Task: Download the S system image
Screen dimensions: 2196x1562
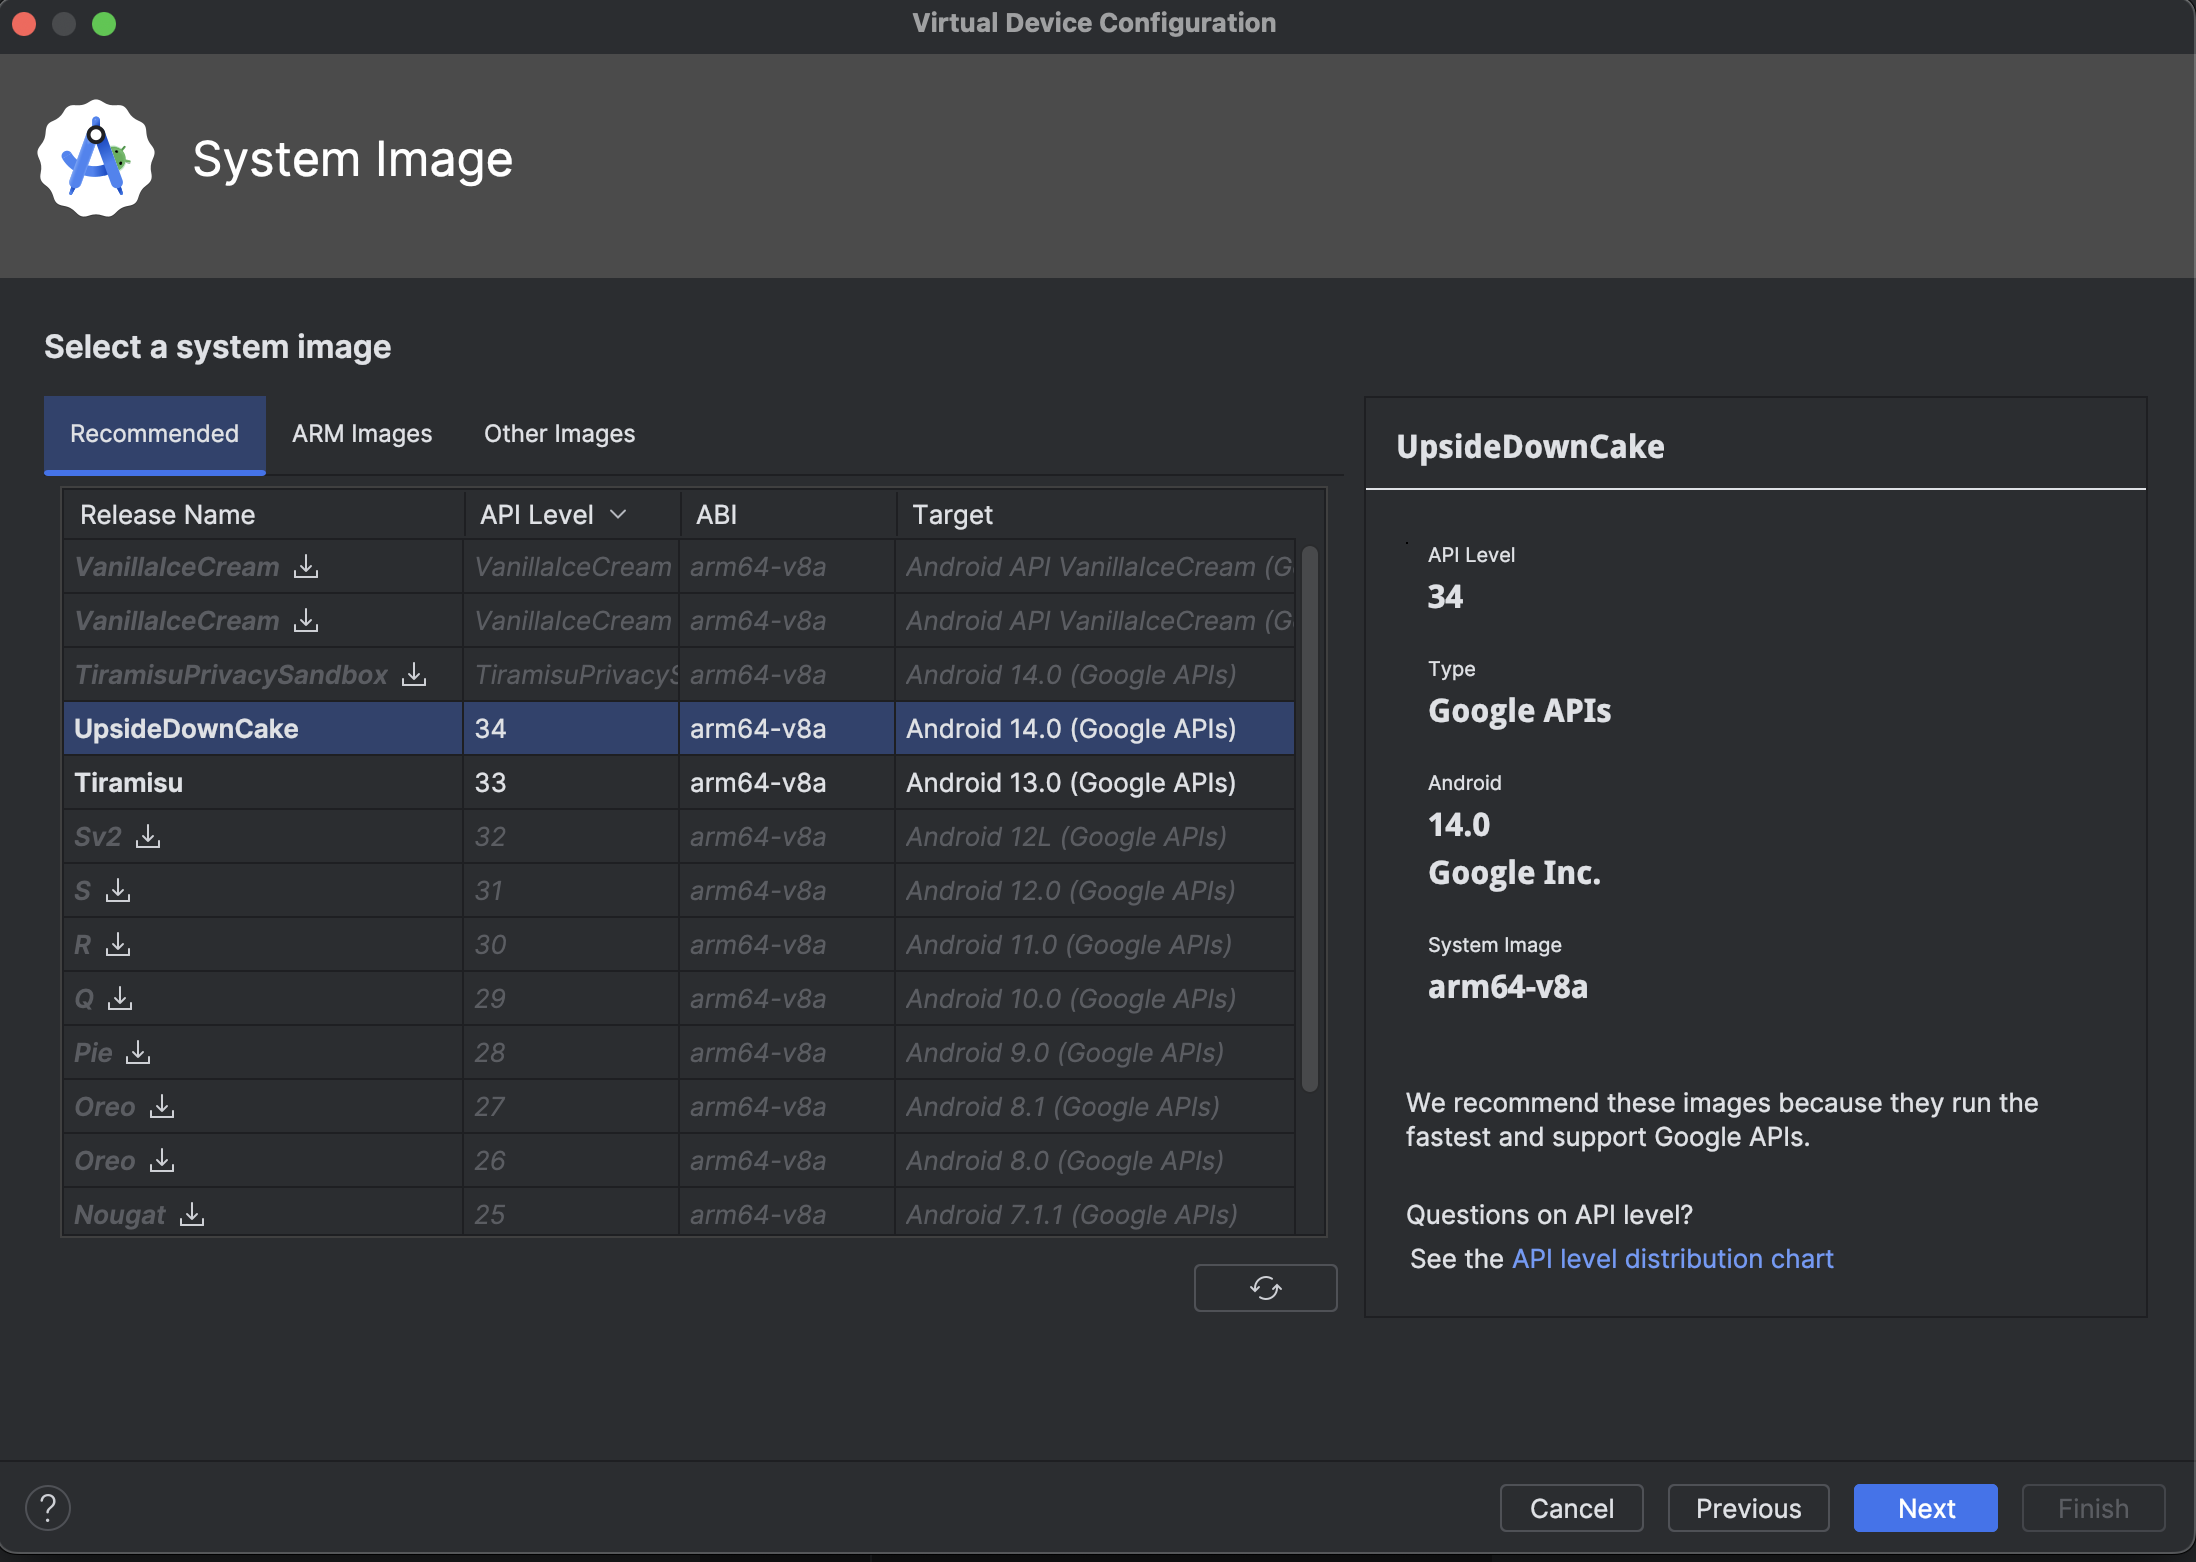Action: (x=118, y=891)
